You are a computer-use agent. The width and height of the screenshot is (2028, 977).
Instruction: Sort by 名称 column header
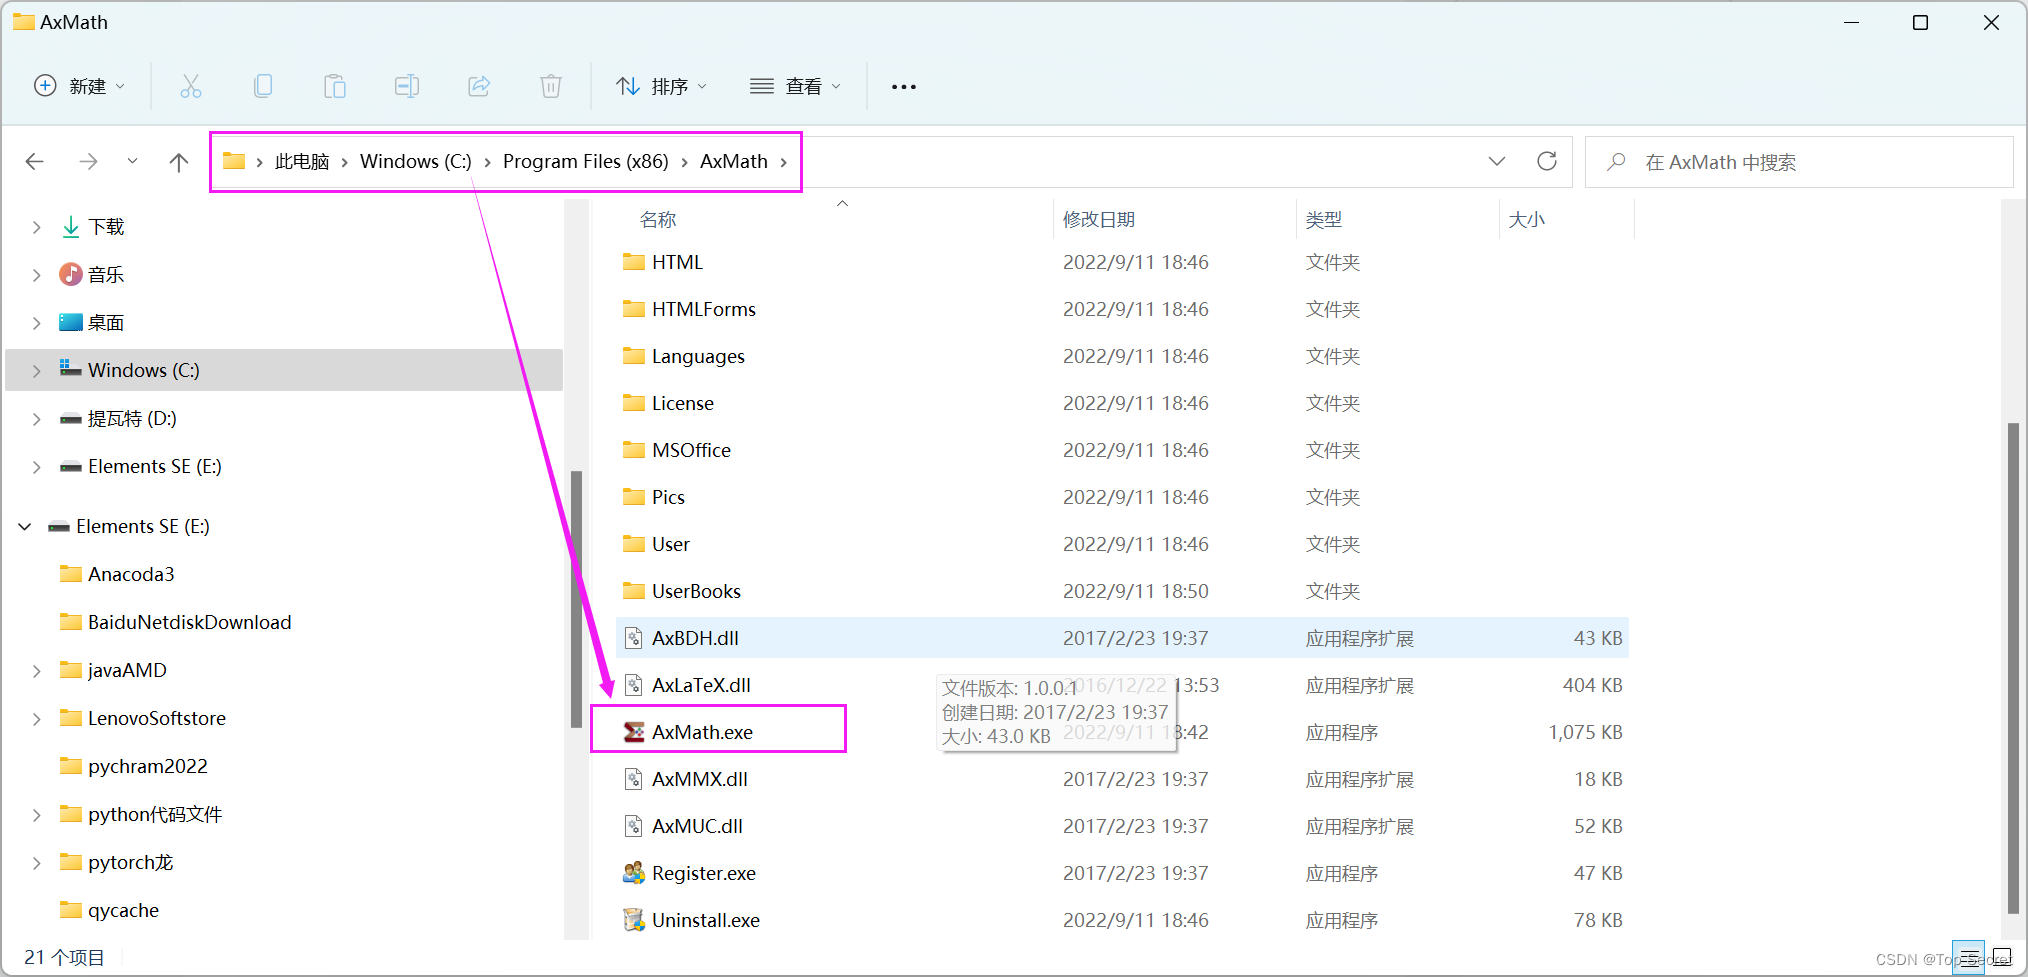pyautogui.click(x=658, y=219)
